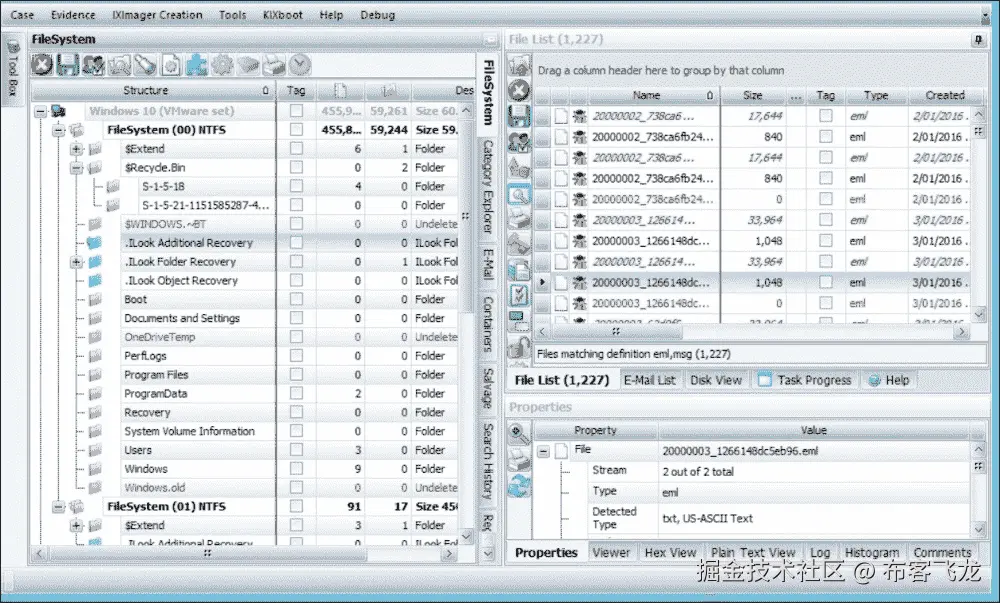
Task: Sort file list by Size column header
Action: coord(753,95)
